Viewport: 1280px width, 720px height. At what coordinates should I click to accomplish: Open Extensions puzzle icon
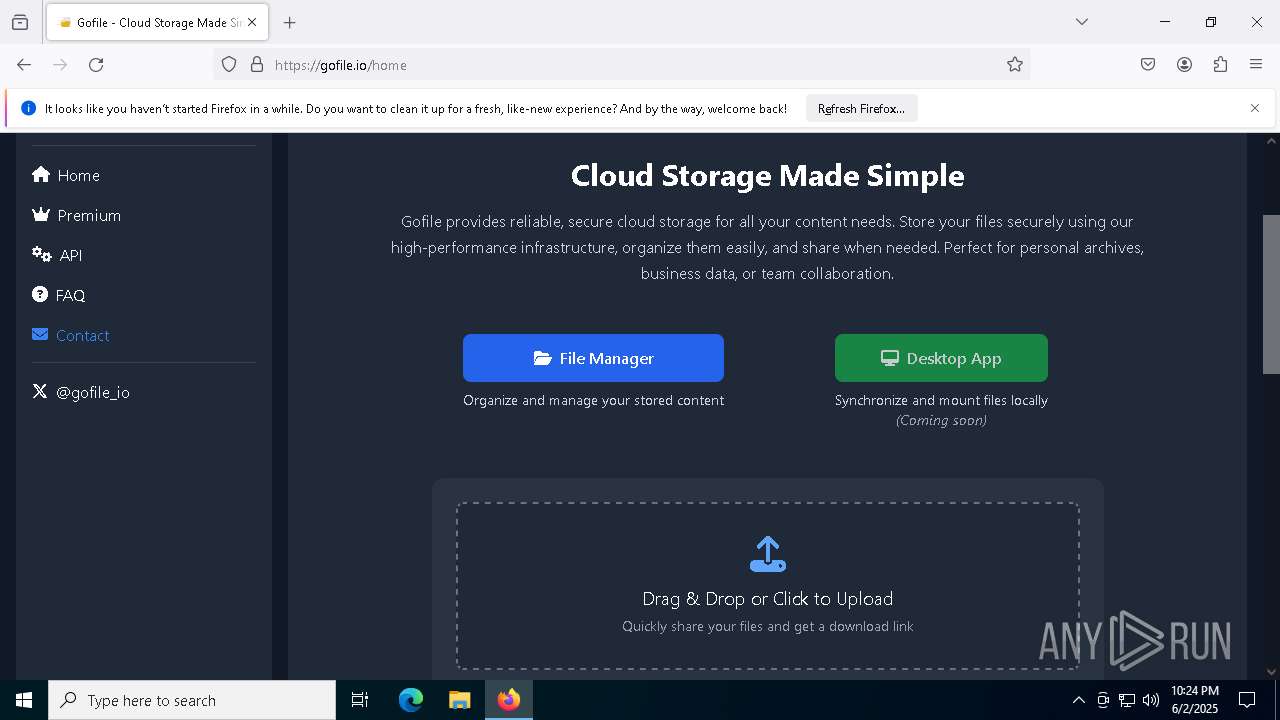[x=1220, y=65]
